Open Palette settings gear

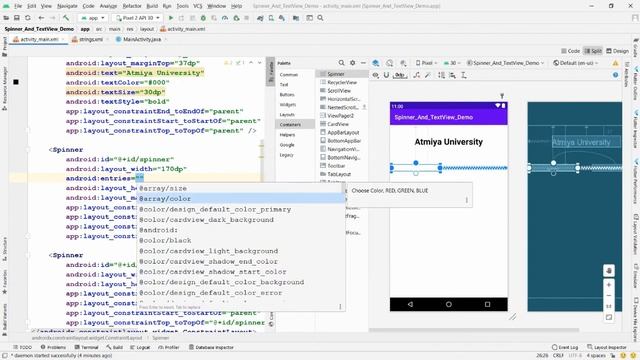click(x=353, y=63)
